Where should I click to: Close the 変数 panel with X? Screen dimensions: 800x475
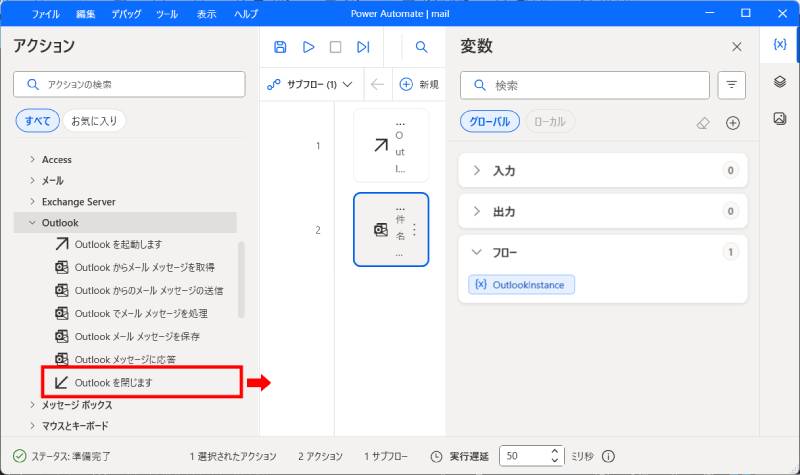[737, 47]
